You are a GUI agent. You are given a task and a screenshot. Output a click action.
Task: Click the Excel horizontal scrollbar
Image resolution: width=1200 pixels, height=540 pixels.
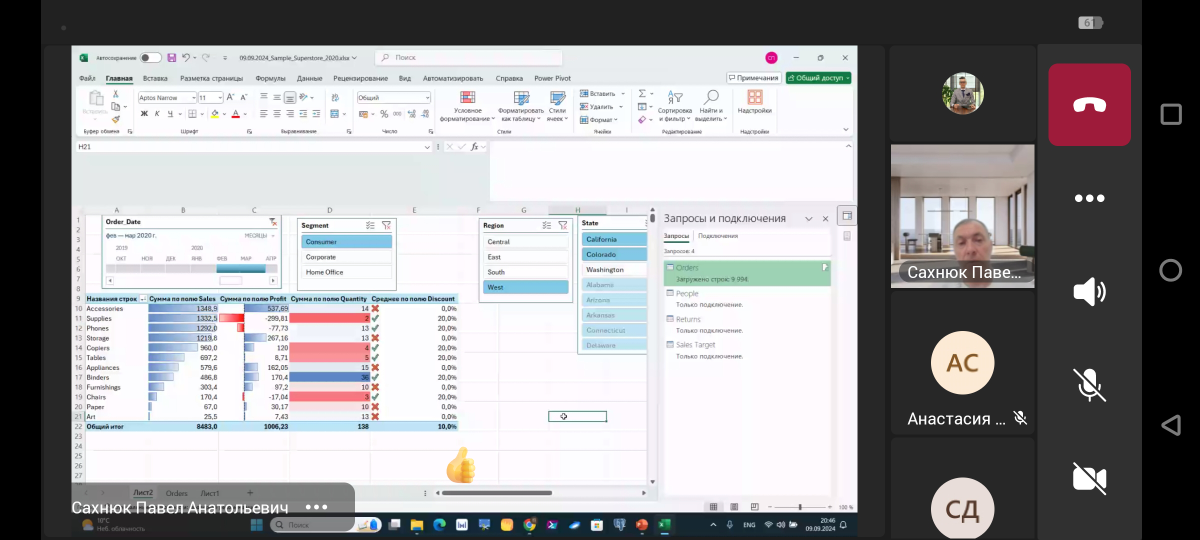coord(497,492)
